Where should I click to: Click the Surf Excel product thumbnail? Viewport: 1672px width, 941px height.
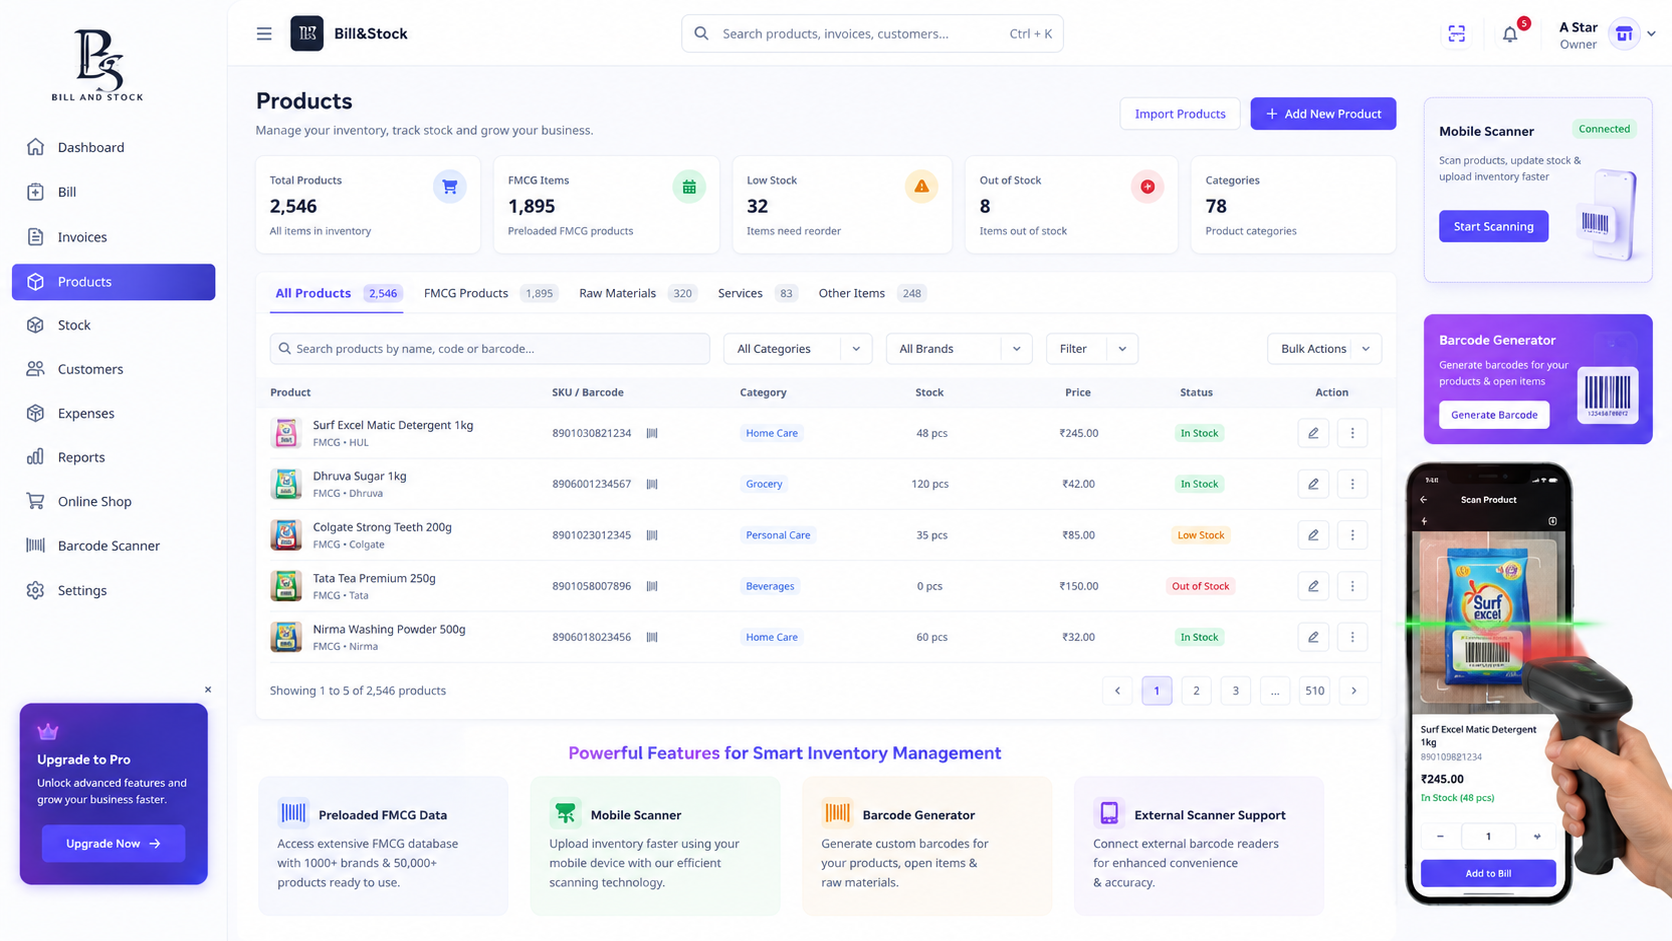286,433
